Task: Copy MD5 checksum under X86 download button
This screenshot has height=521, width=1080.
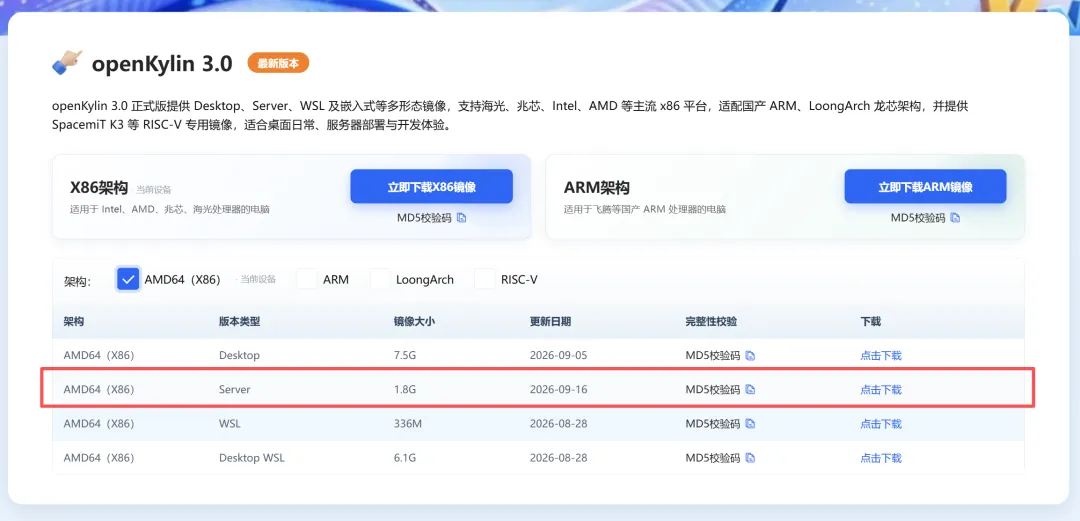Action: pyautogui.click(x=462, y=218)
